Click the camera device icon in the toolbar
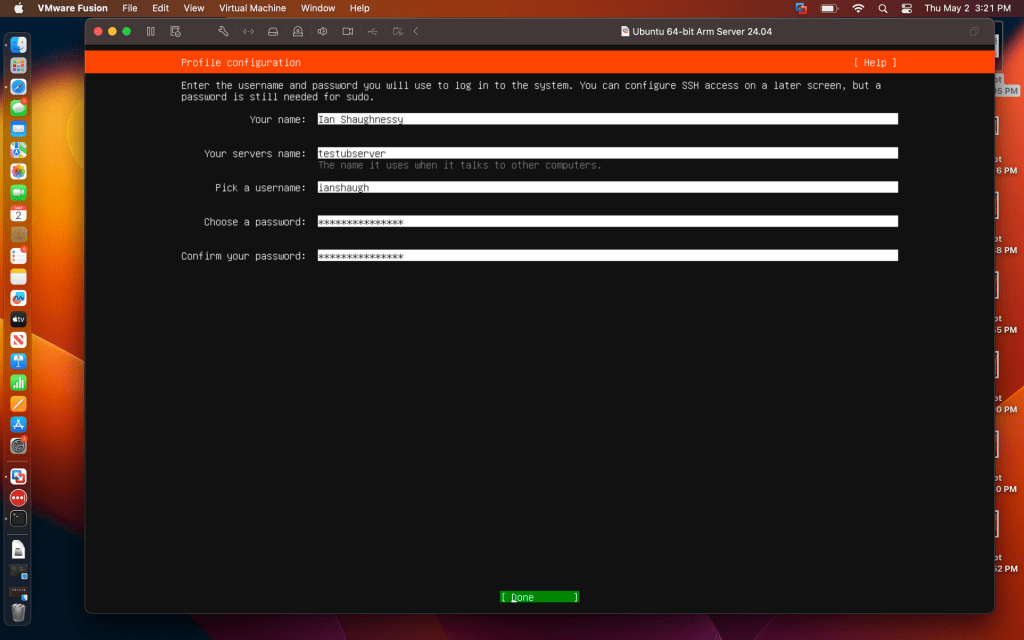 pyautogui.click(x=347, y=32)
